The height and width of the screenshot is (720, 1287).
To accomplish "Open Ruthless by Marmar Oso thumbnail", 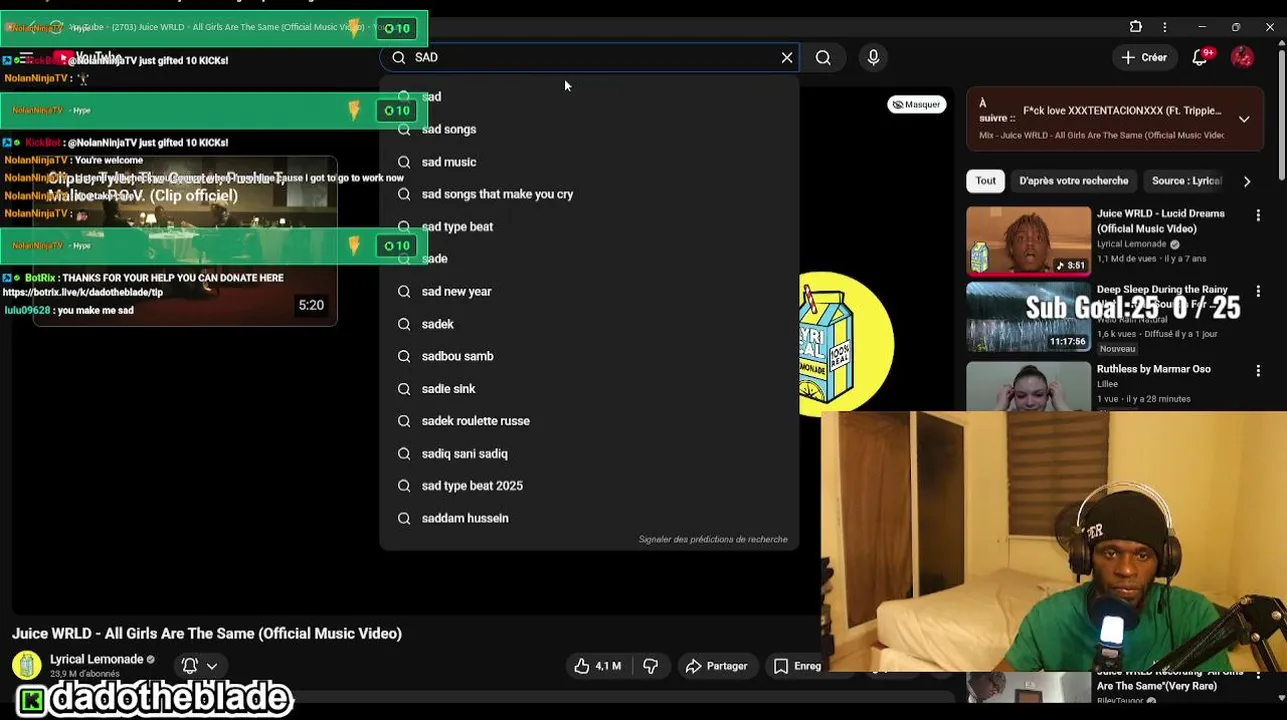I will (x=1028, y=386).
